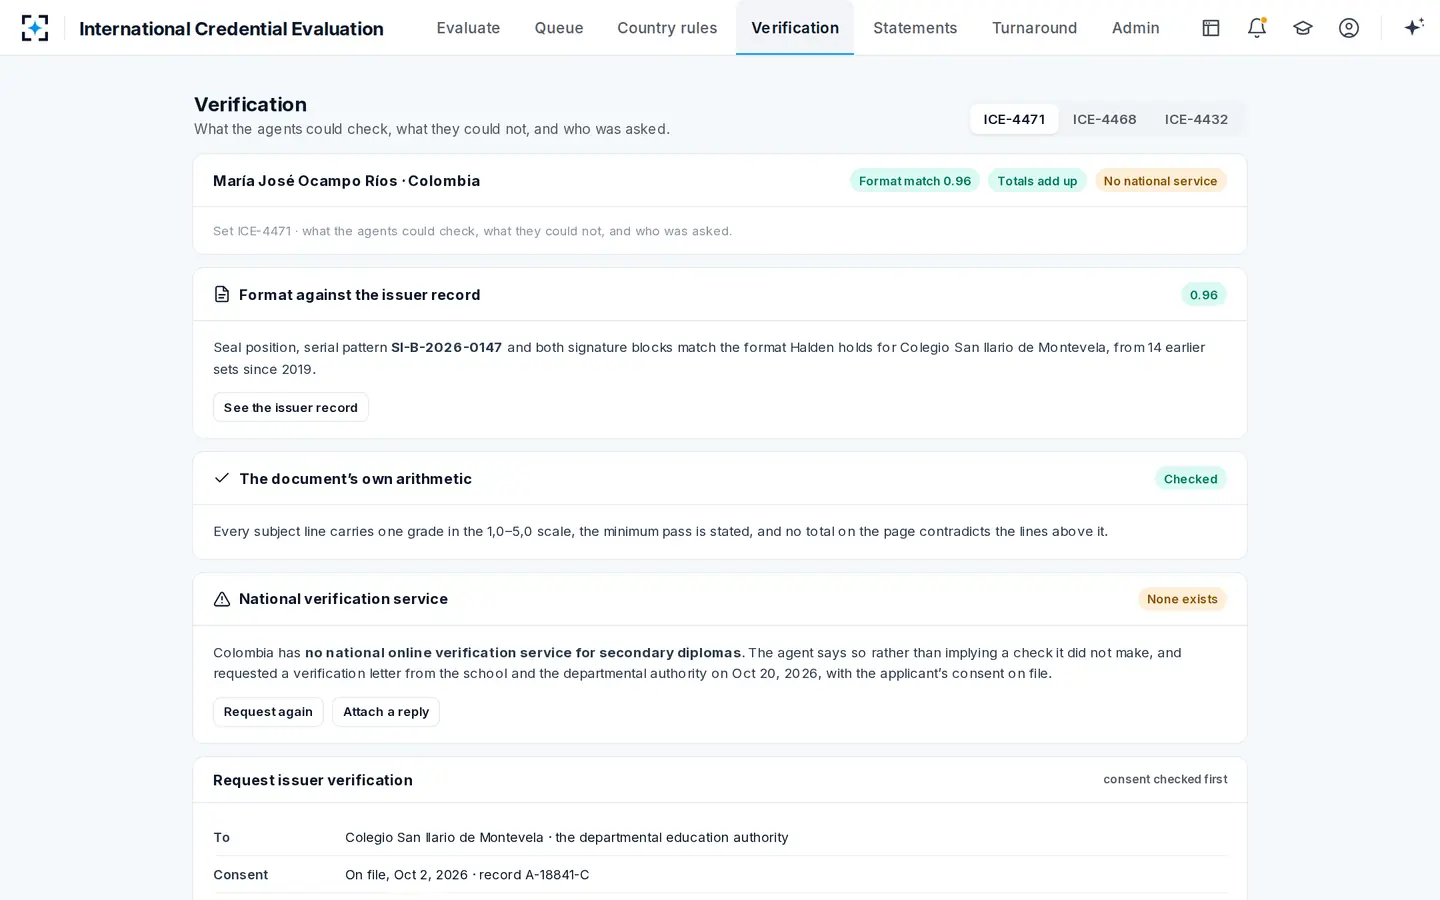Click the None exists badge

click(1182, 599)
